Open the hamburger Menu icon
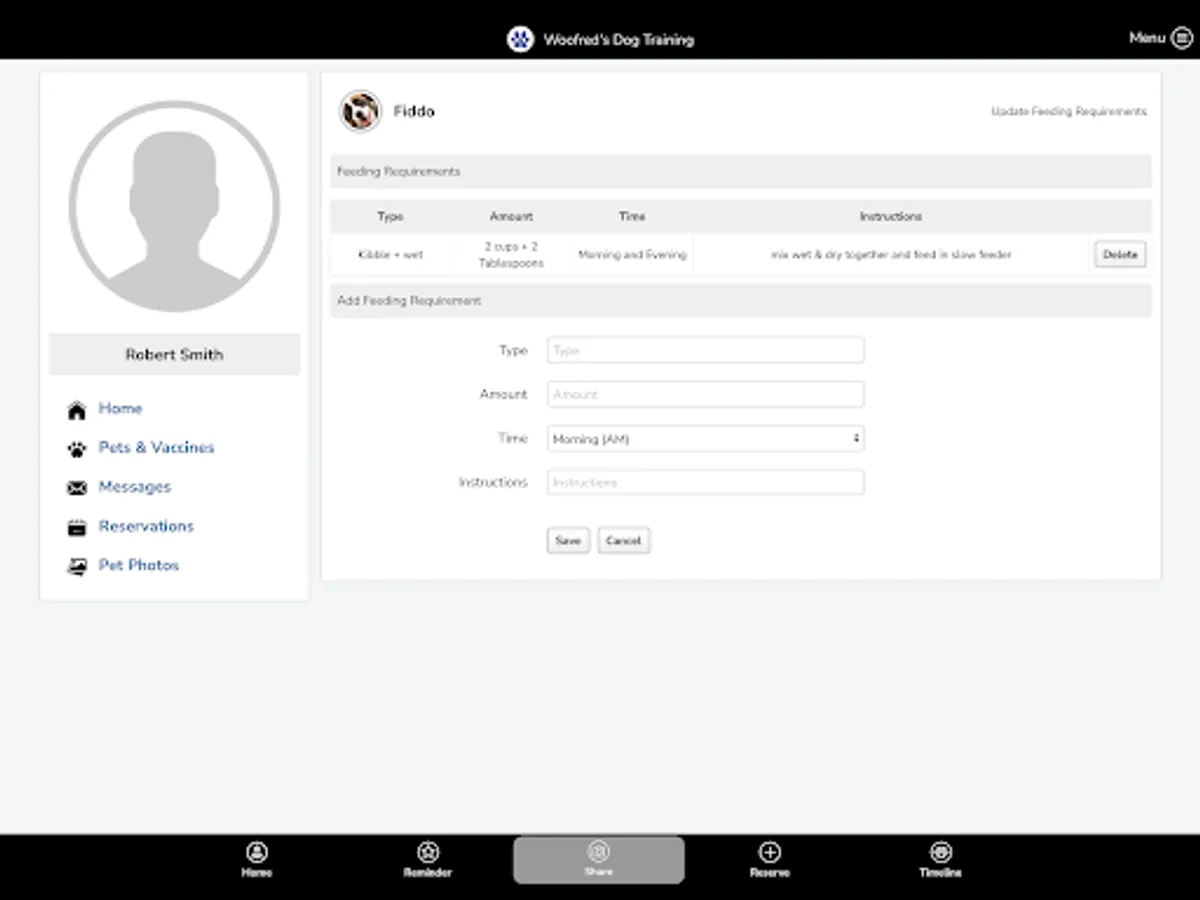Image resolution: width=1200 pixels, height=900 pixels. point(1181,38)
